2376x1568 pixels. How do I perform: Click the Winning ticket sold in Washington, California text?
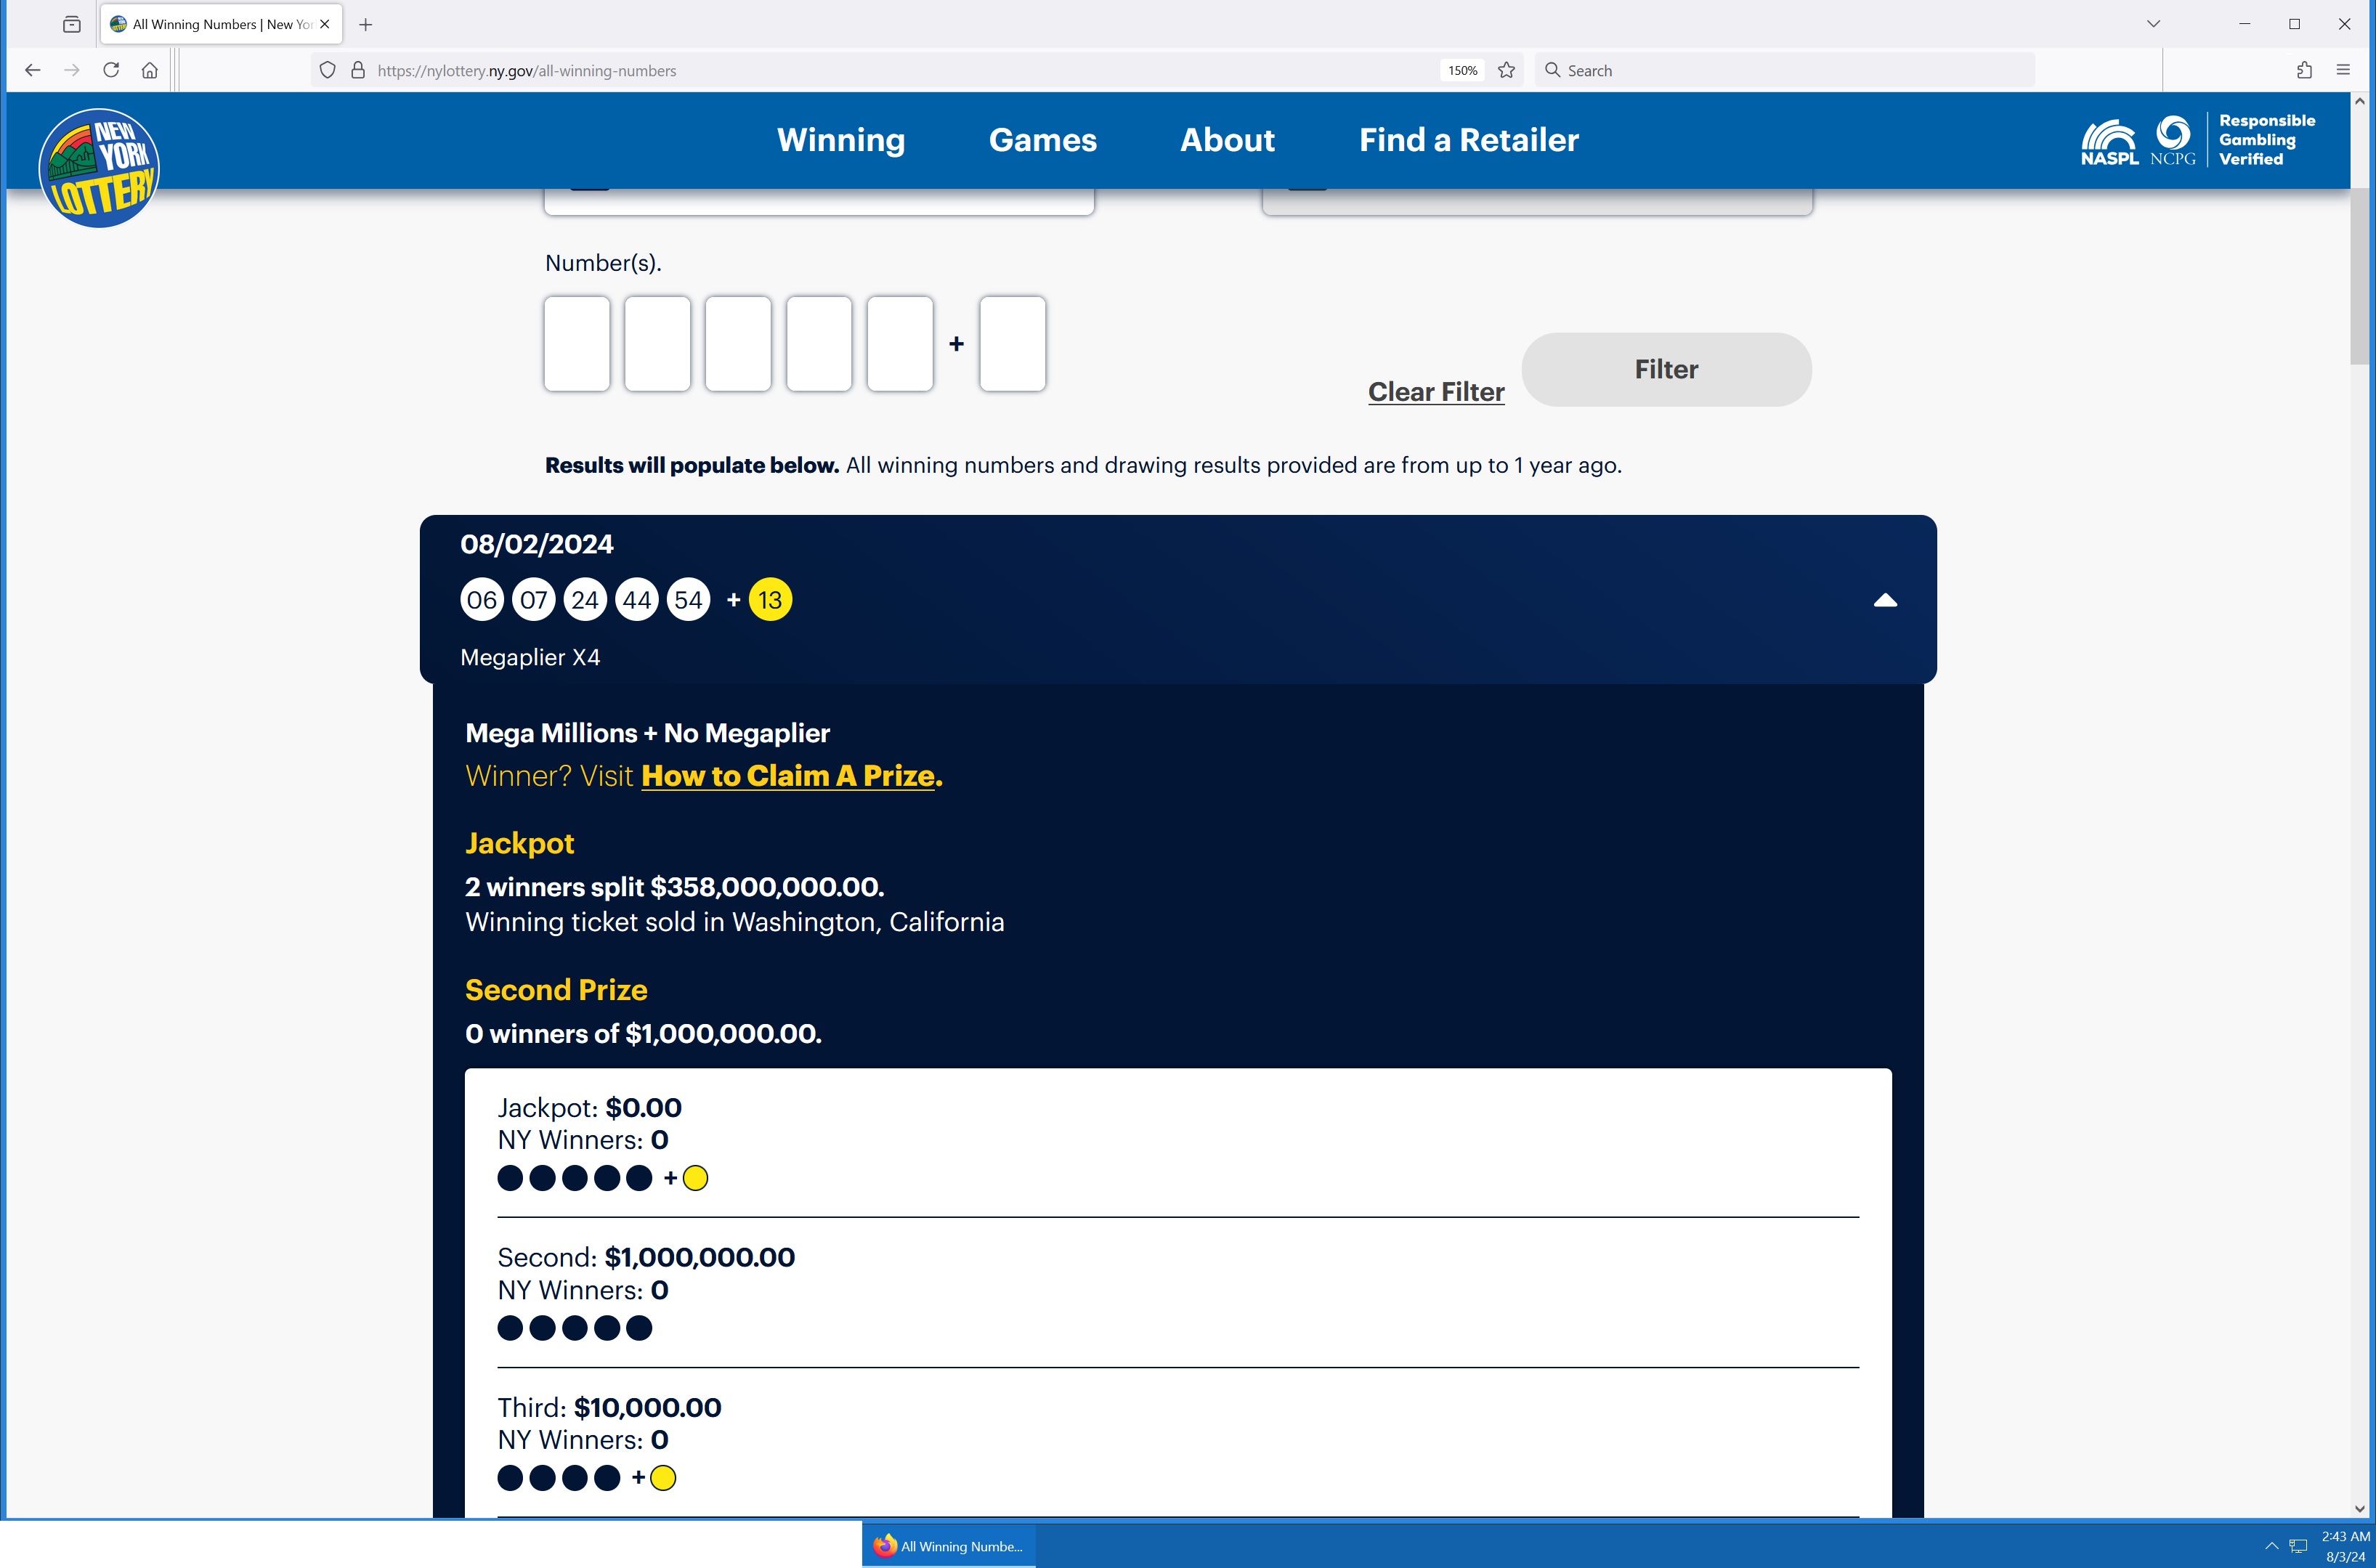(x=735, y=922)
